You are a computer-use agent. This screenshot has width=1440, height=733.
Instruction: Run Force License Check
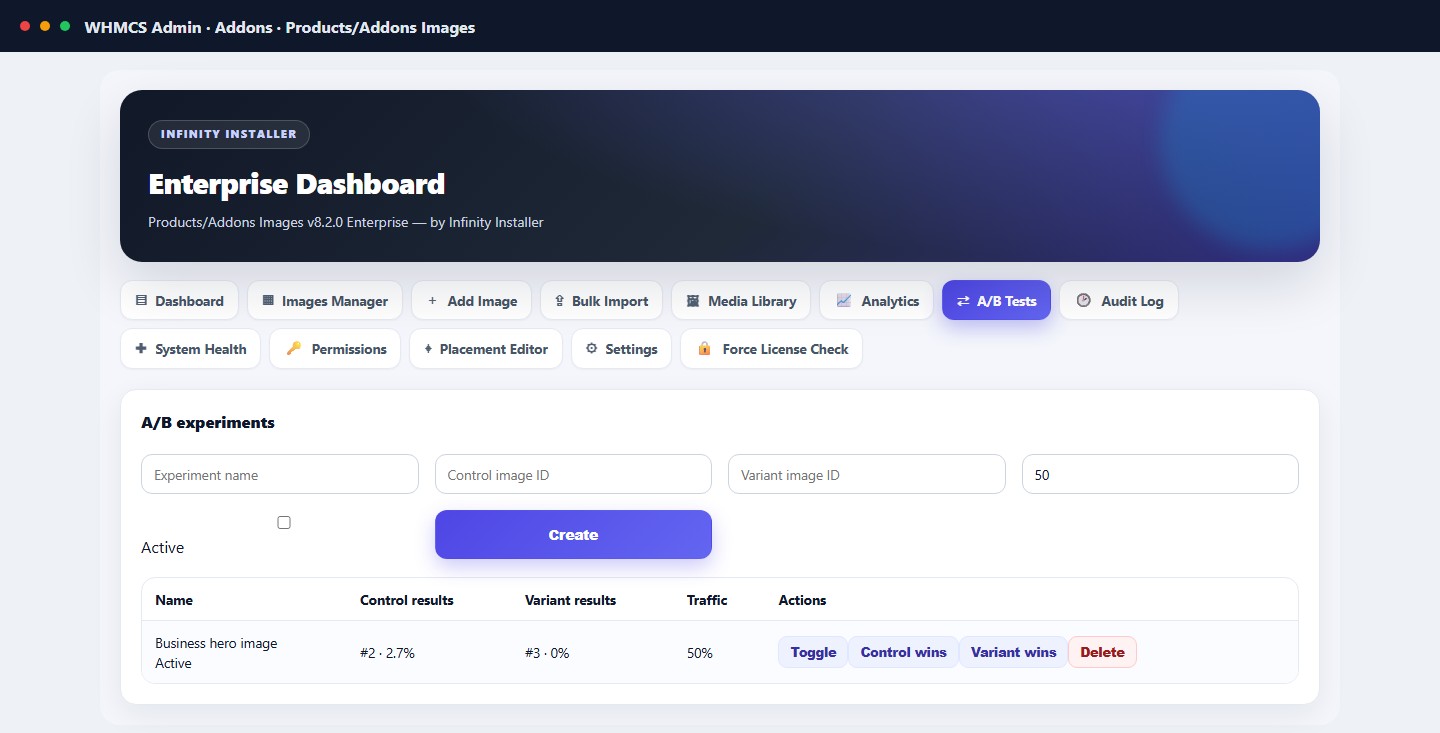coord(771,349)
